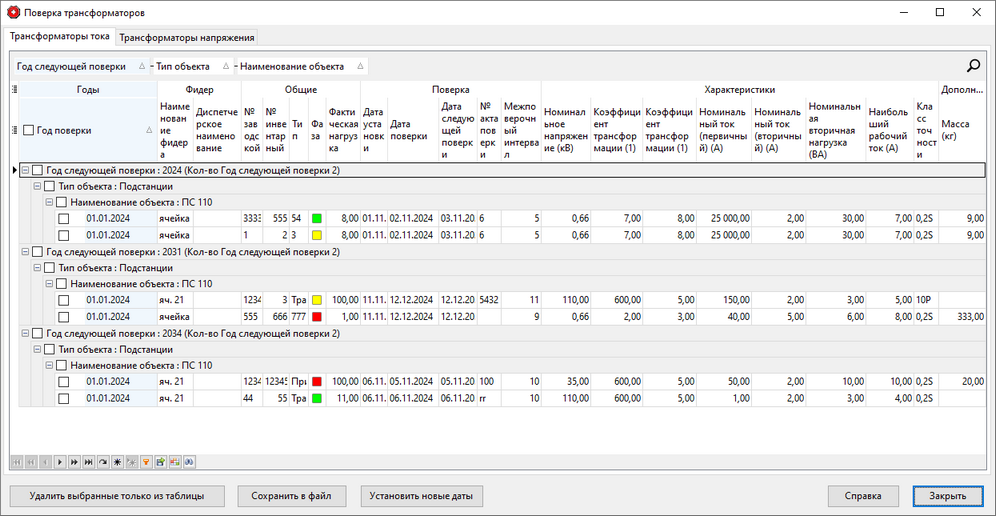Click Дата поверки column header

(413, 130)
